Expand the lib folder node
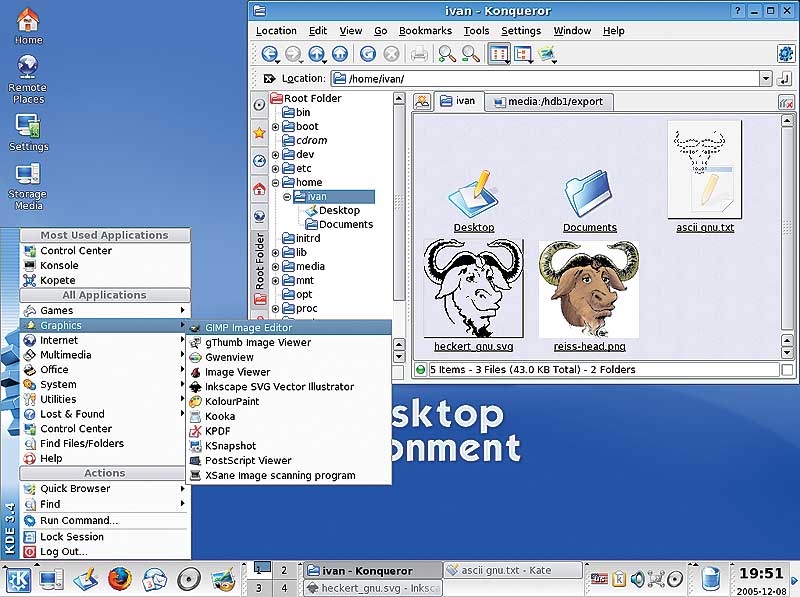Screen dimensions: 800x597 tap(276, 253)
